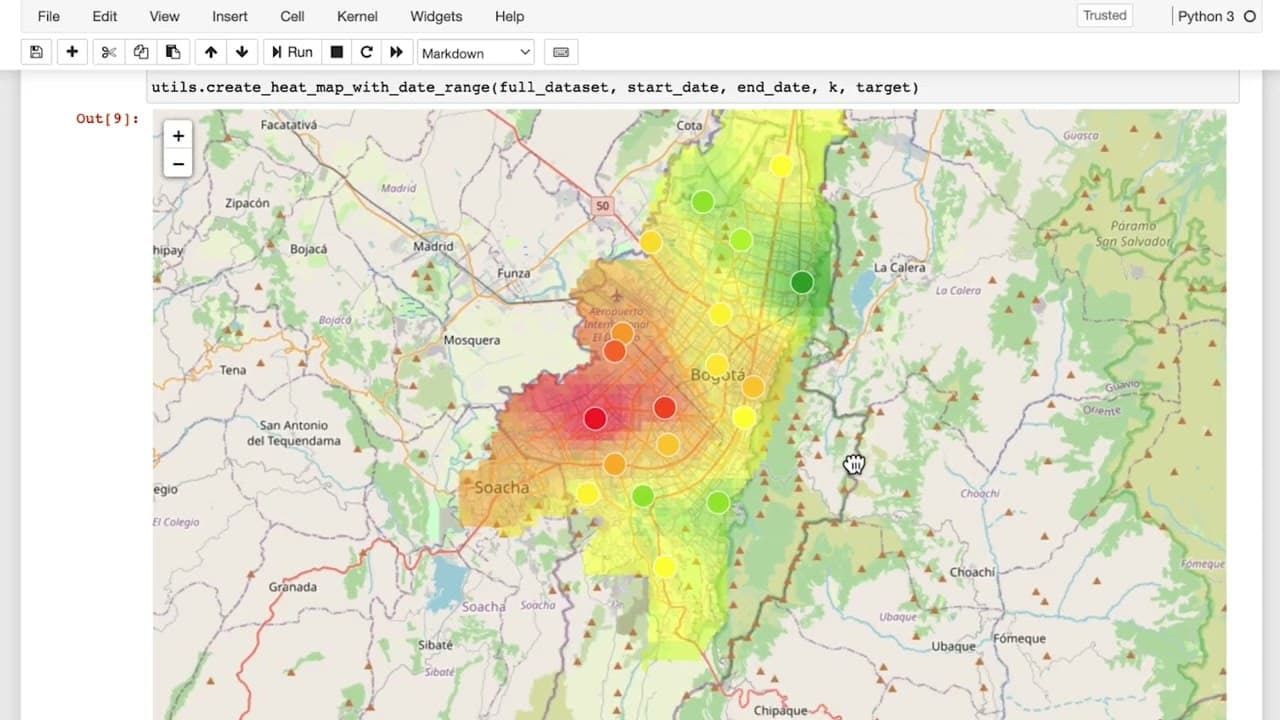The height and width of the screenshot is (720, 1280).
Task: Run the current cell
Action: [x=292, y=52]
